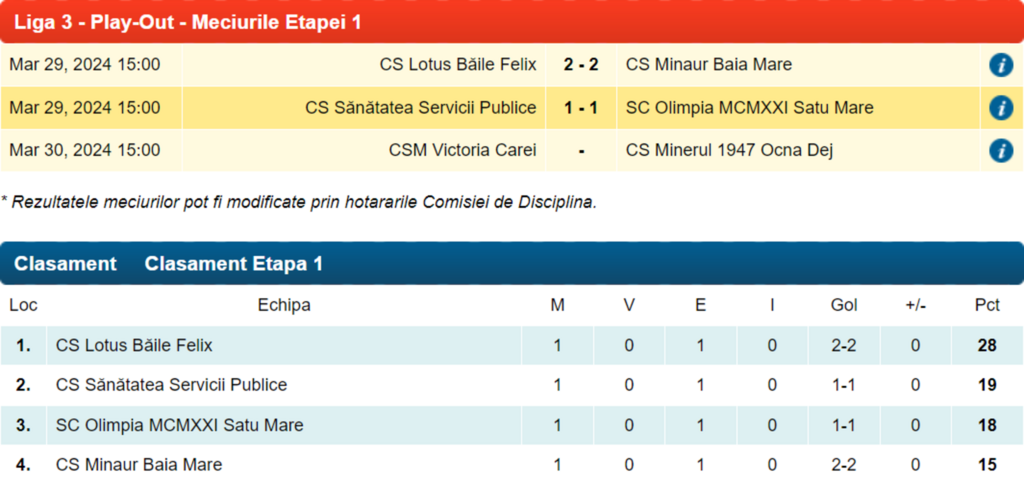This screenshot has width=1024, height=485.
Task: Click CS Minerul 1947 Ocna Dej
Action: pos(729,151)
